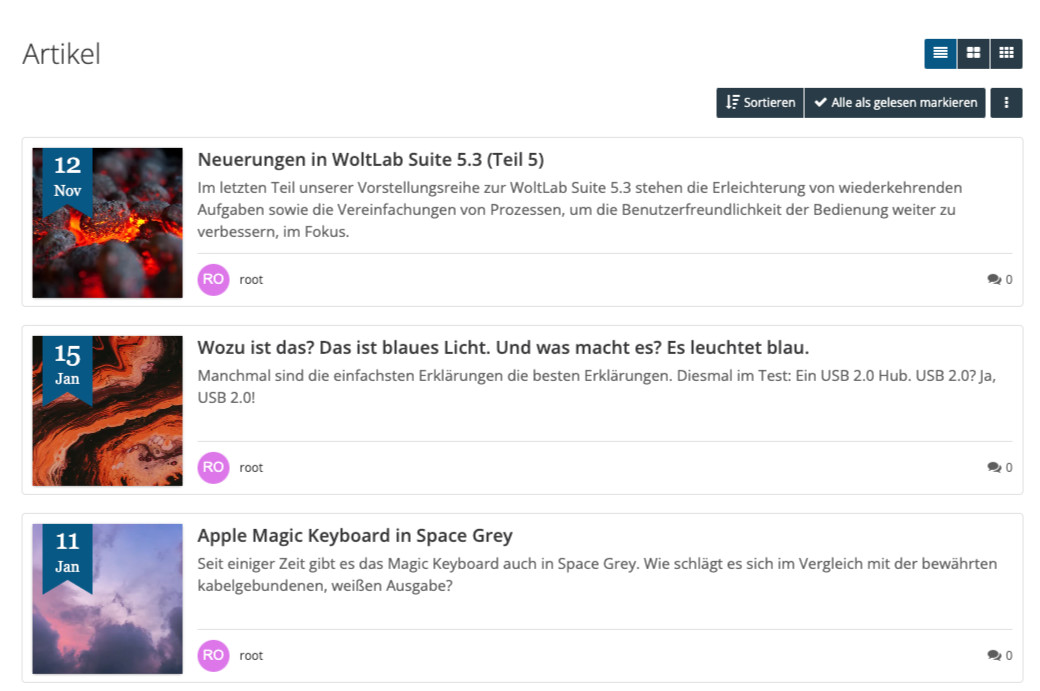Click comments icon on WoltLab Suite article
Image resolution: width=1040 pixels, height=691 pixels.
point(994,280)
